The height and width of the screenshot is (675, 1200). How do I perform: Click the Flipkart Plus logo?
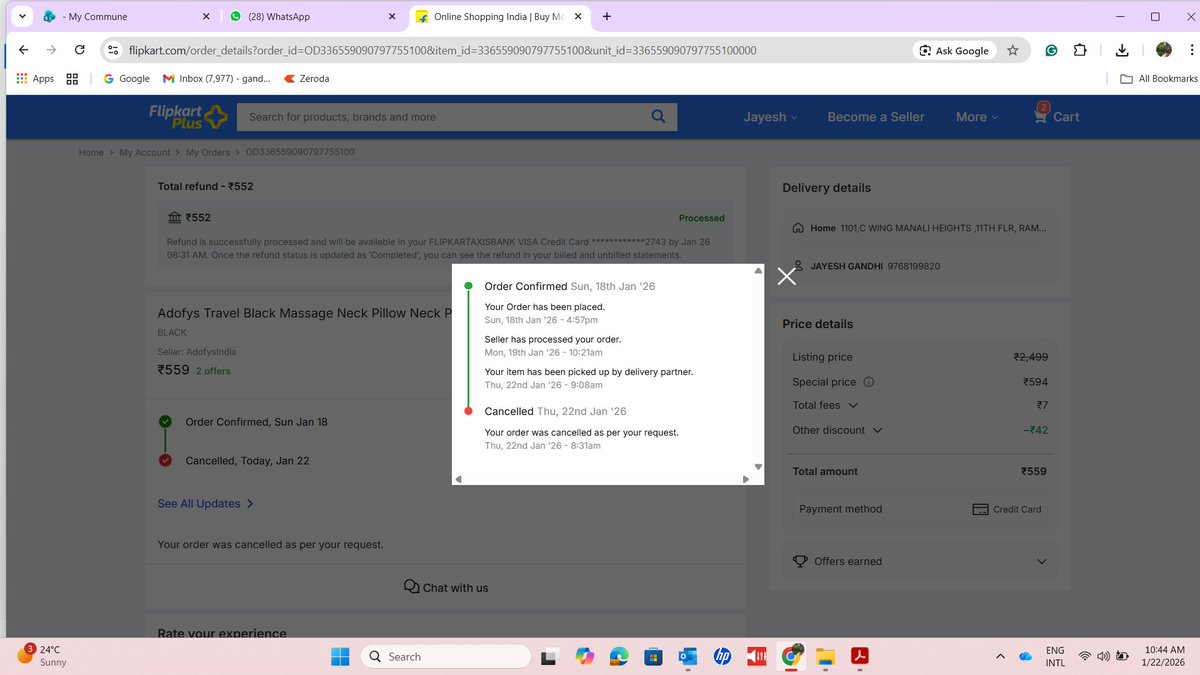189,117
